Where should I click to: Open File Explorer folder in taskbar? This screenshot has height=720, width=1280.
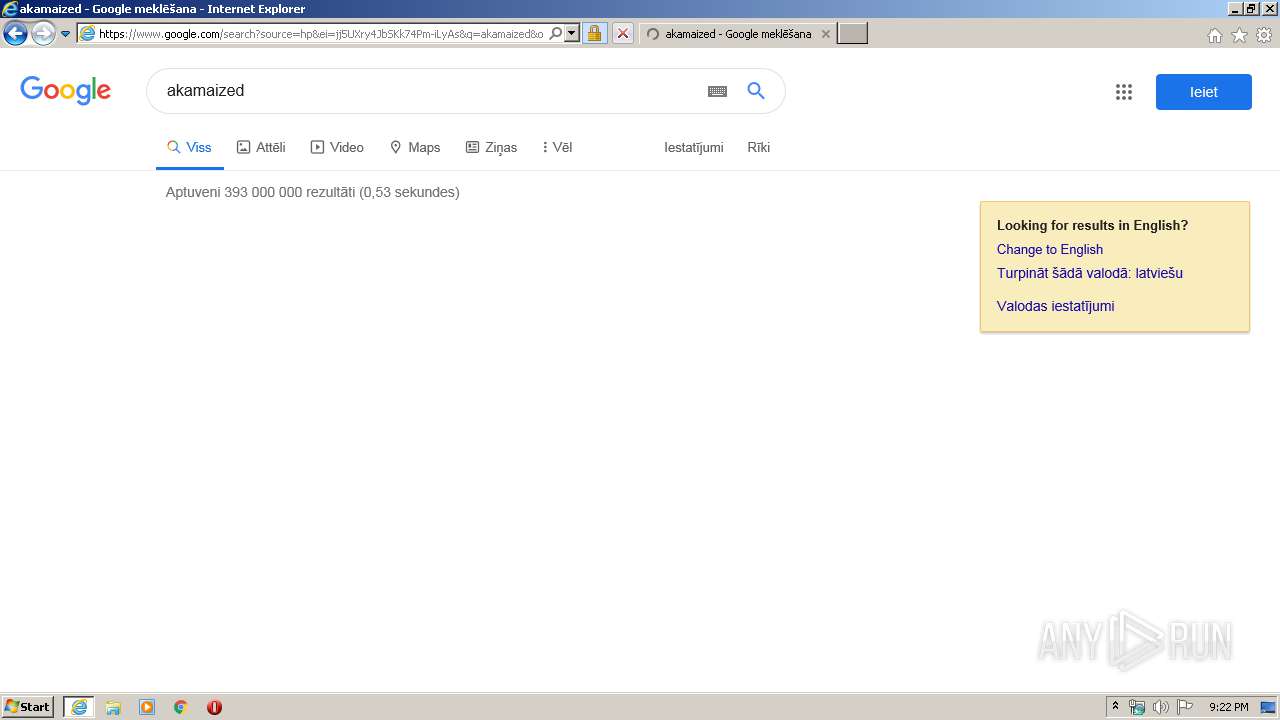point(113,707)
